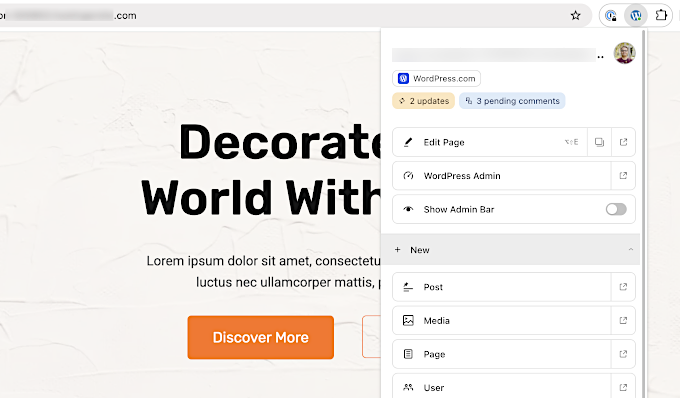Viewport: 680px width, 398px height.
Task: Click the pencil icon beside Edit Page
Action: point(408,142)
